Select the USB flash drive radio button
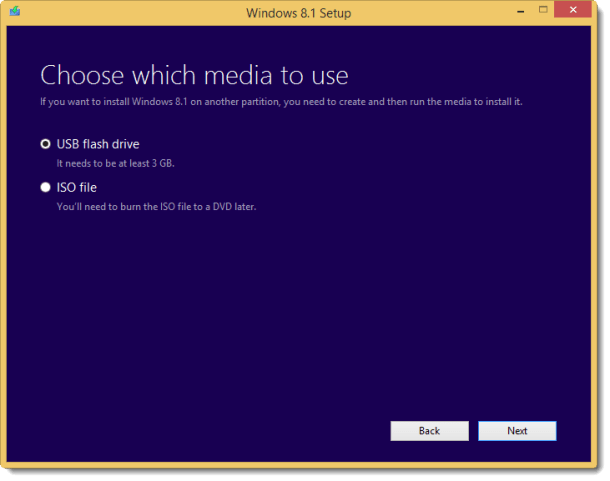 pyautogui.click(x=46, y=144)
